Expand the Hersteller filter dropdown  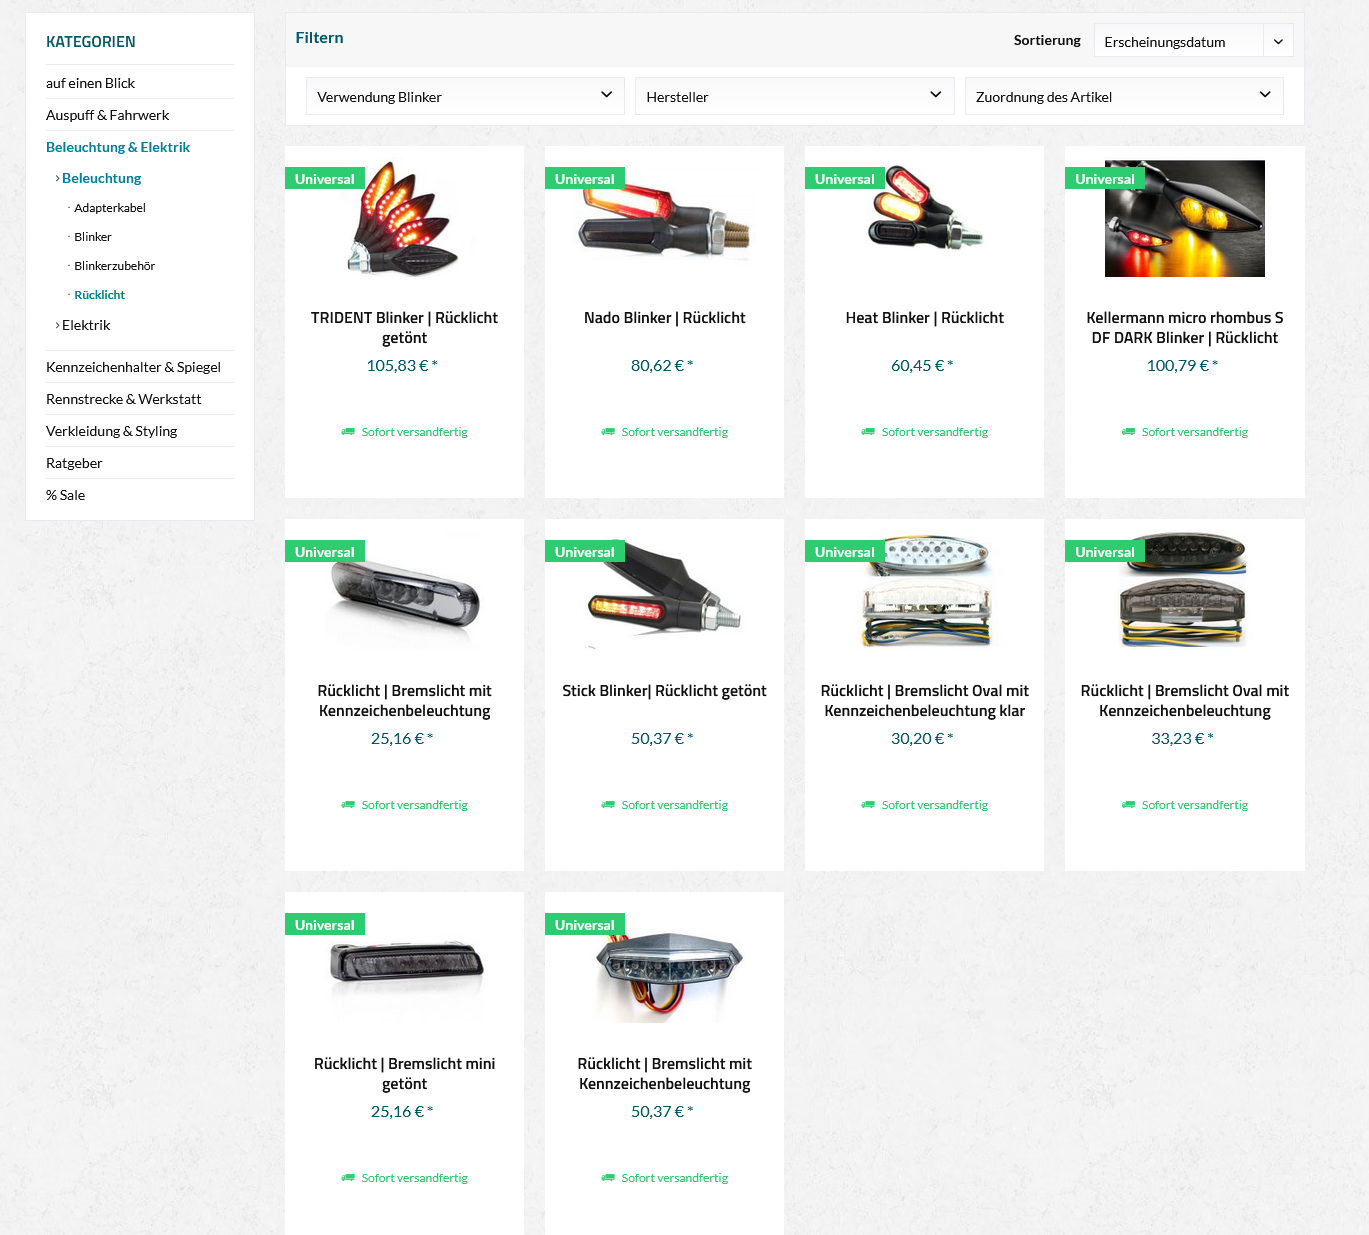(x=794, y=96)
